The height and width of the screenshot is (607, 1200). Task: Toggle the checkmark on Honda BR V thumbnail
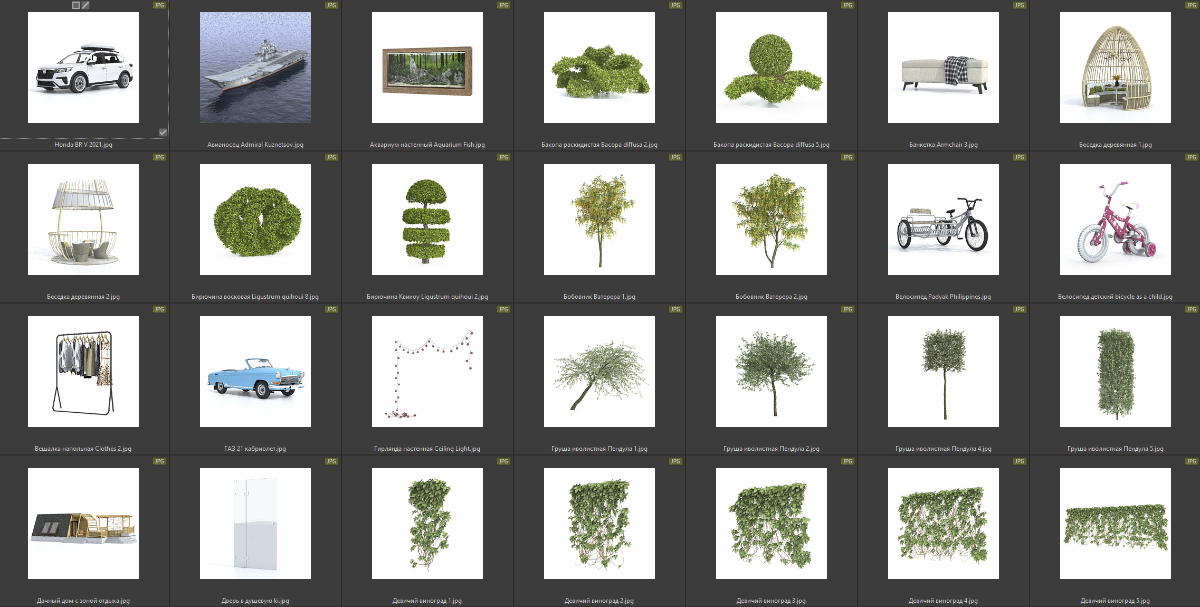163,131
